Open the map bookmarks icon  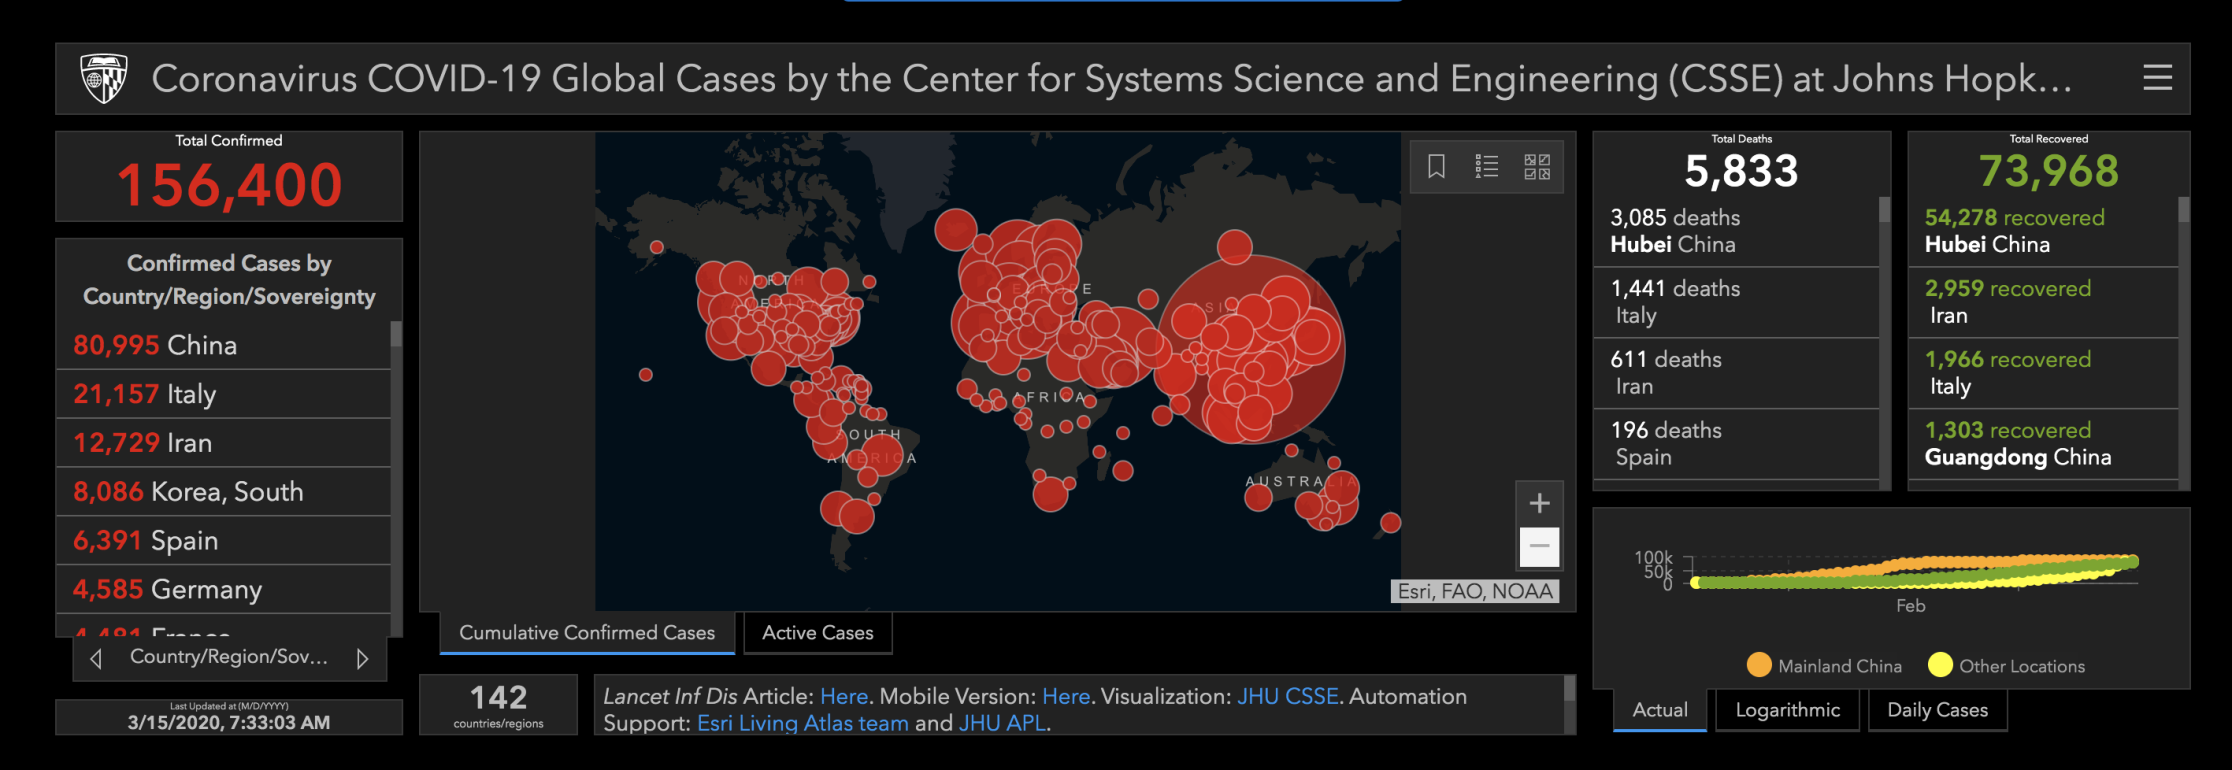[1436, 166]
